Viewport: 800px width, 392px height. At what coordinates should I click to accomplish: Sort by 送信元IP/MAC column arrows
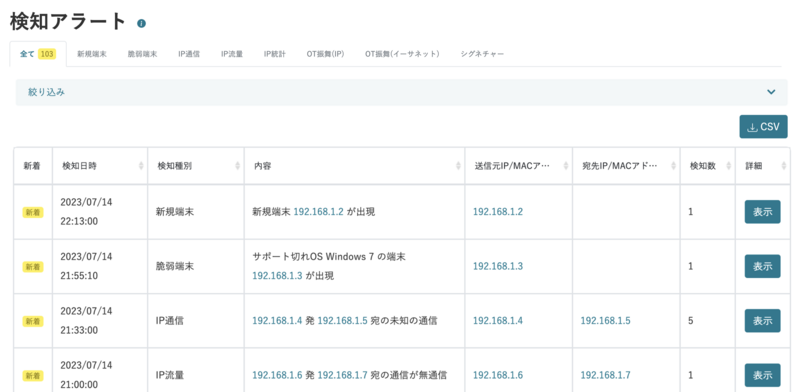coord(565,166)
